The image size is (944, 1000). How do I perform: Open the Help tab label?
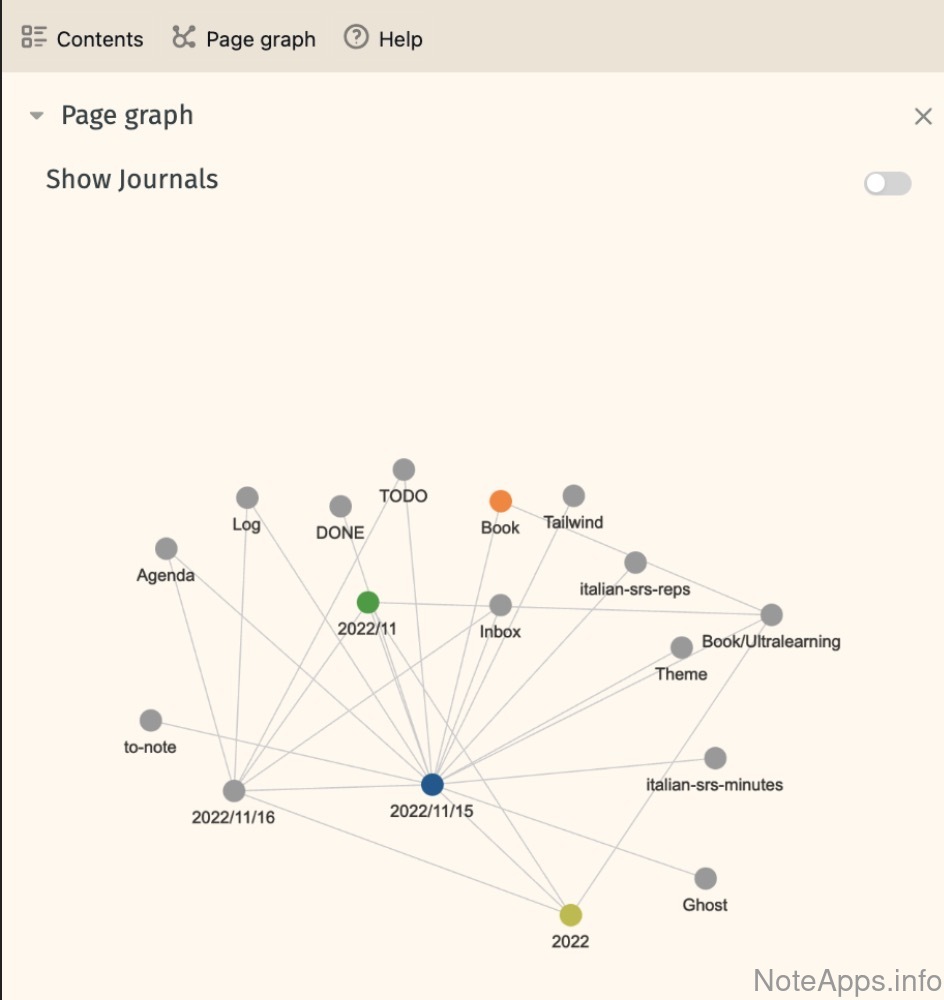[x=400, y=39]
